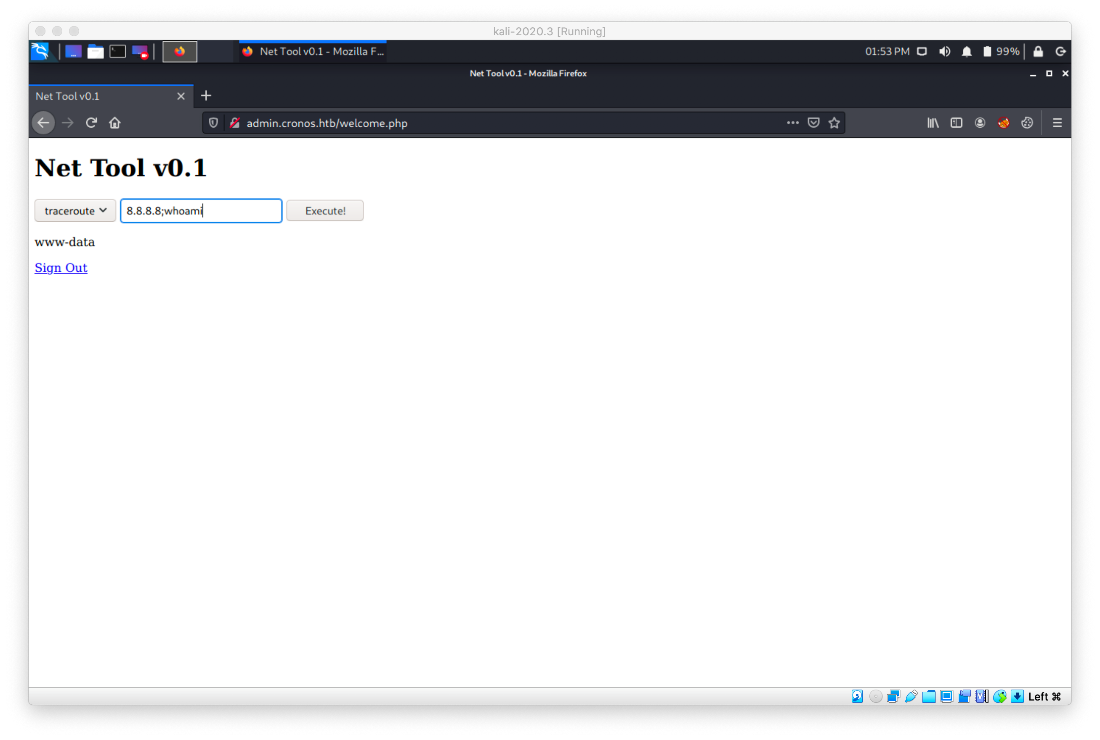Open the file manager icon in taskbar
The image size is (1100, 740).
click(95, 51)
